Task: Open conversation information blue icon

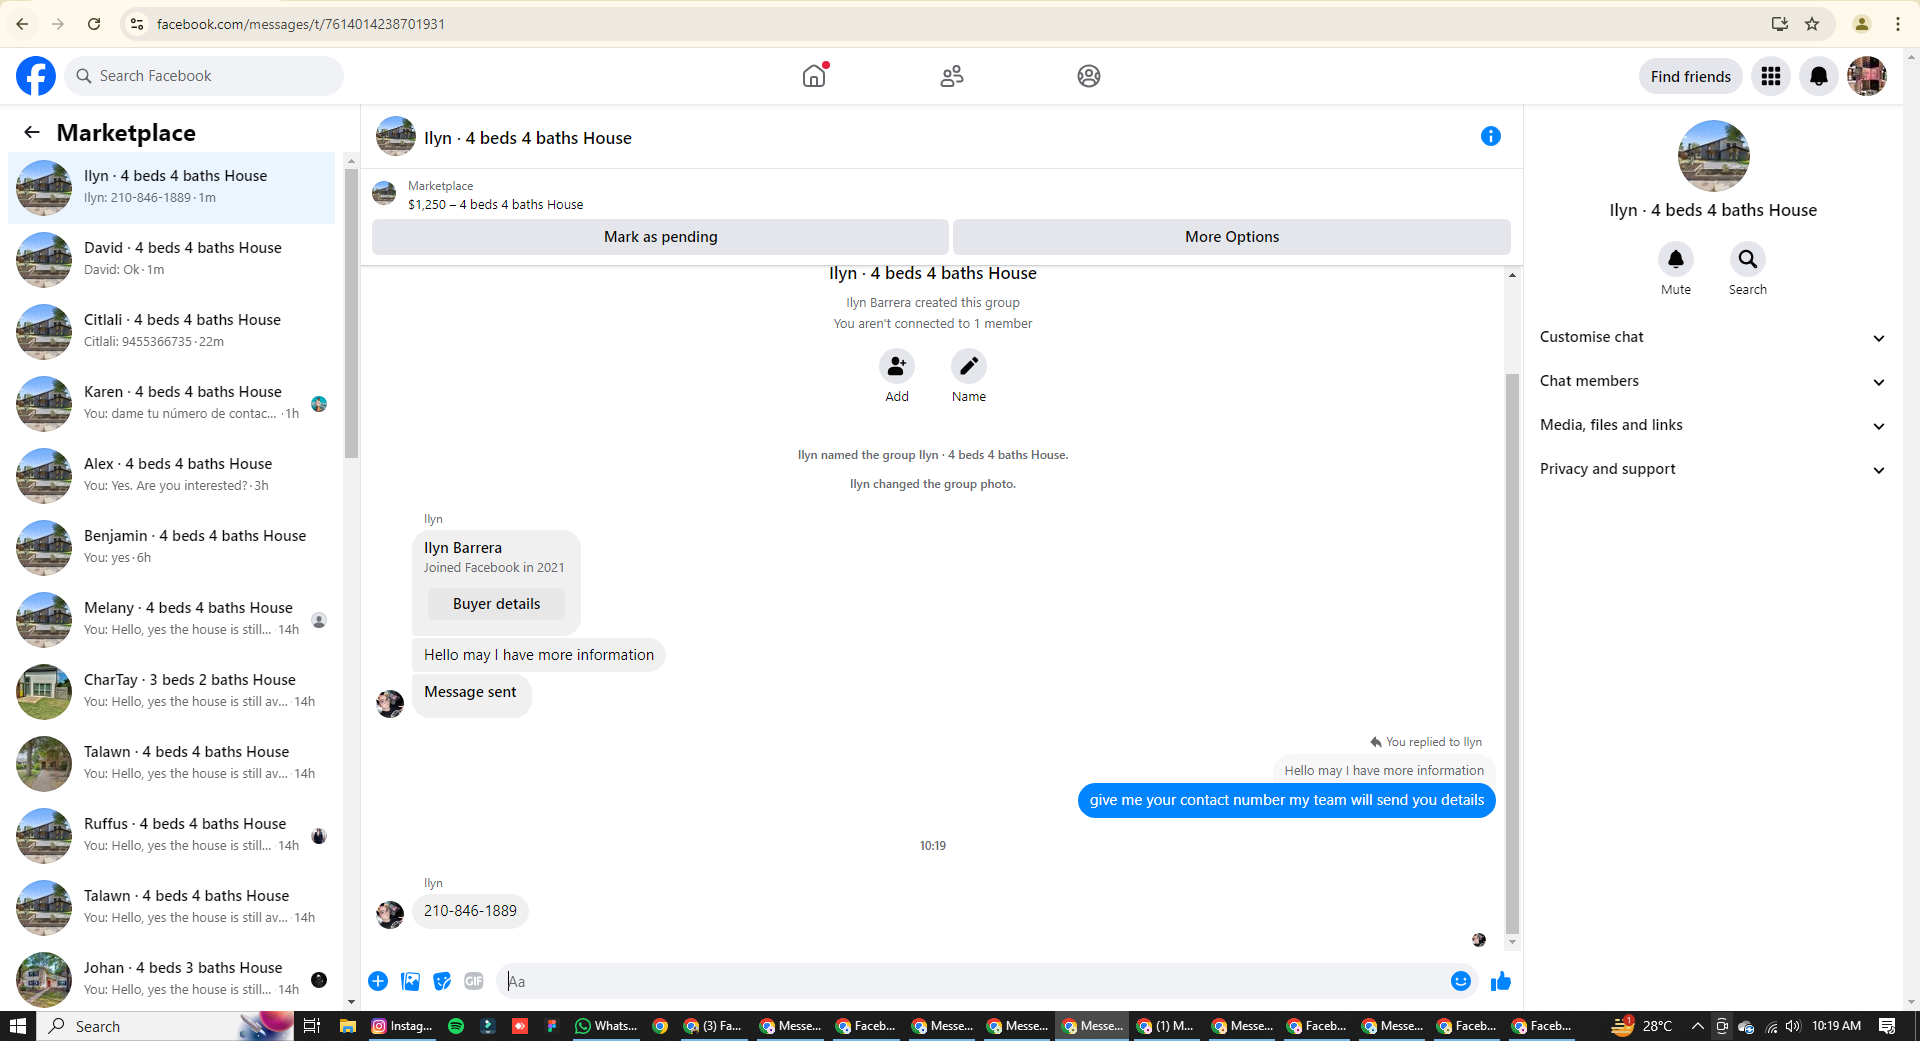Action: tap(1491, 136)
